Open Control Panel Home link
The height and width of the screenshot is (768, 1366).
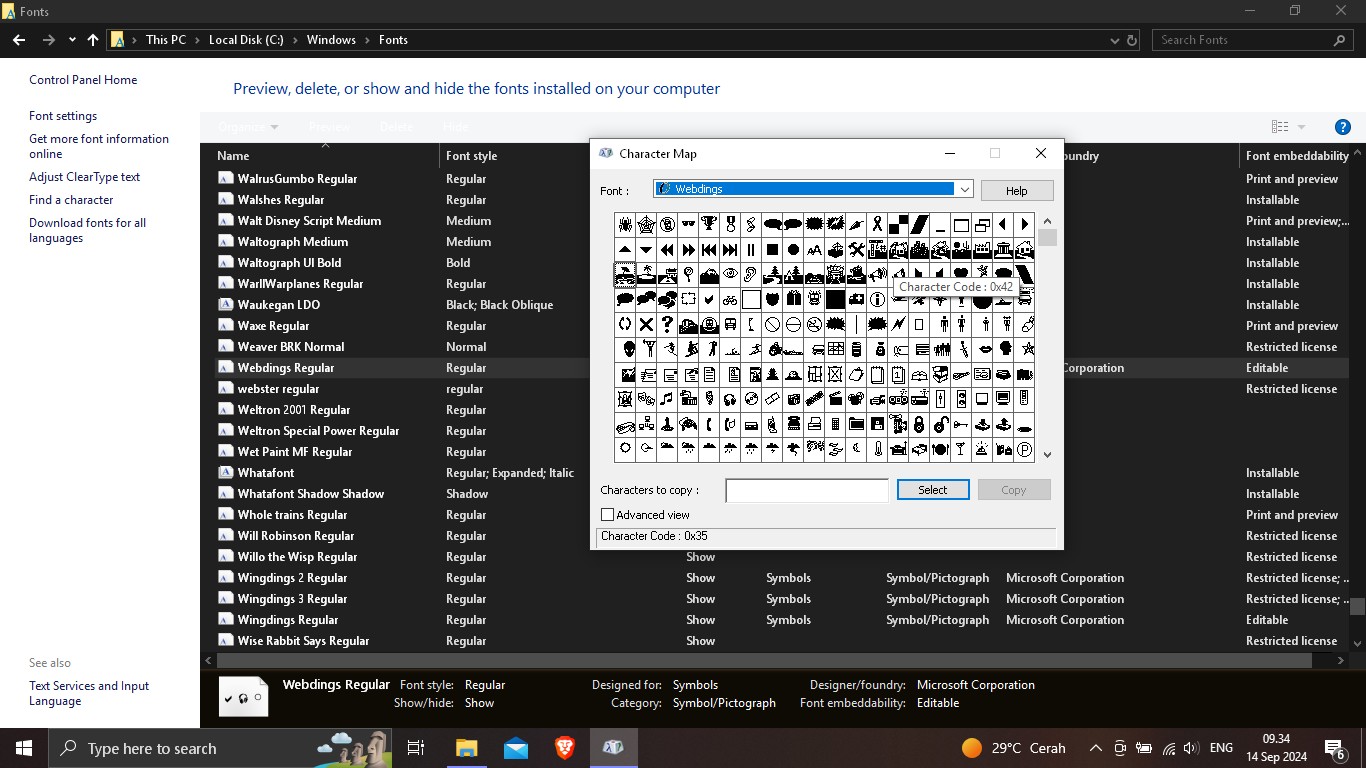pos(83,80)
